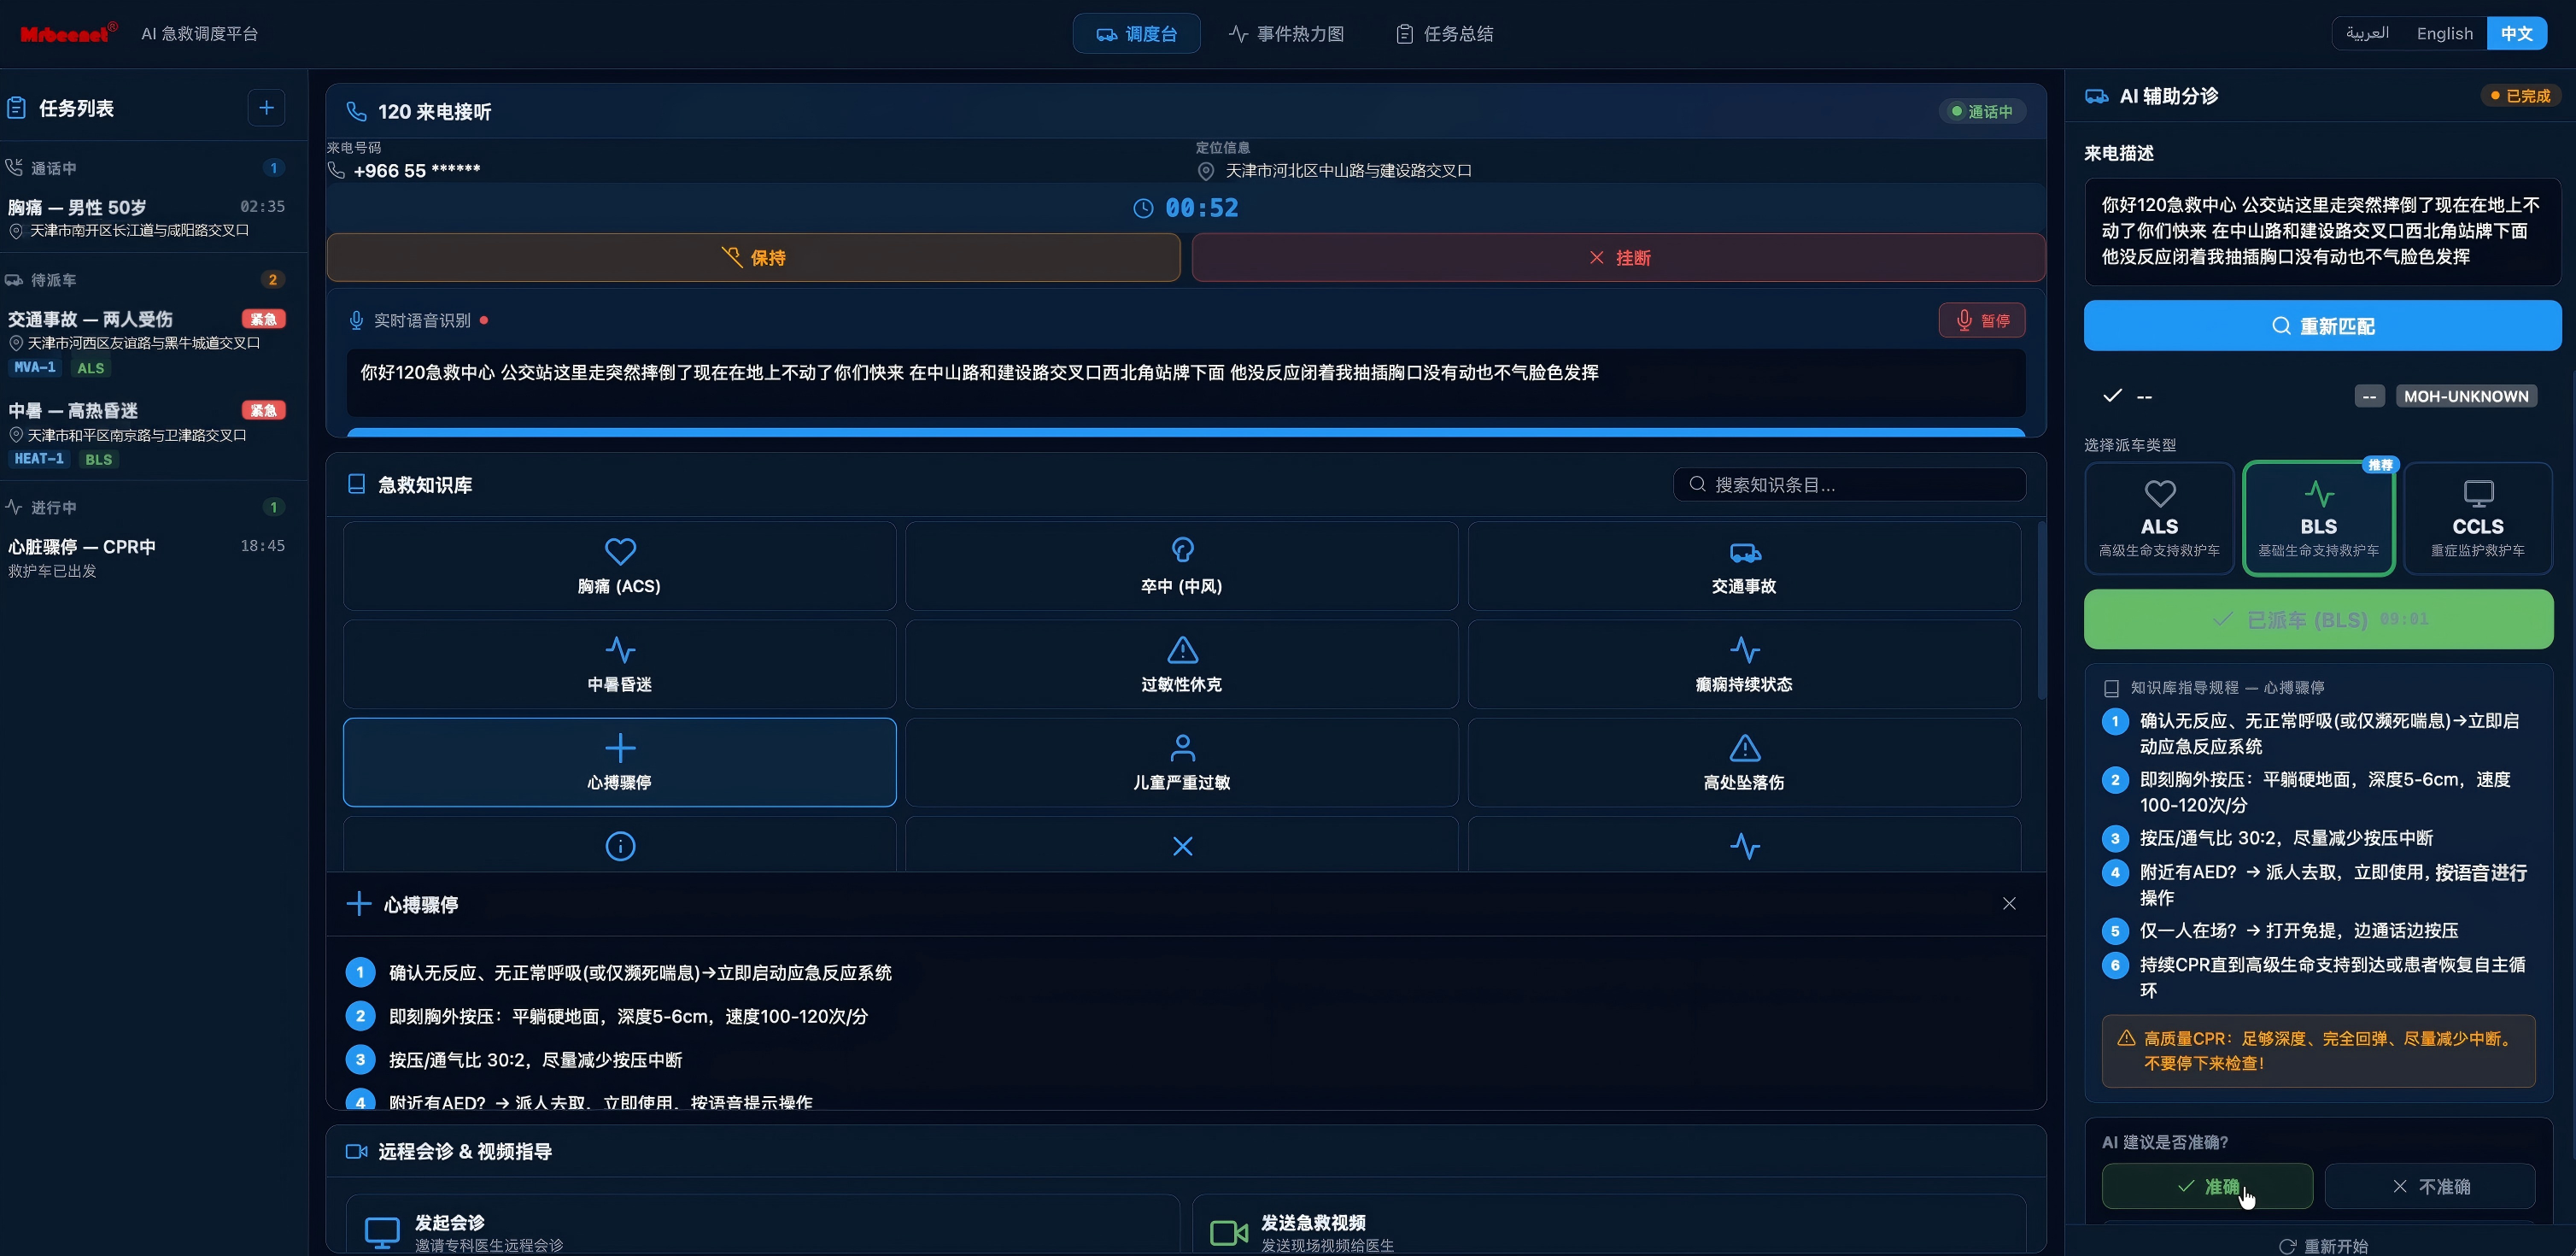Select ALS 高级生命支持救护车 type
2576x1256 pixels.
click(x=2159, y=518)
